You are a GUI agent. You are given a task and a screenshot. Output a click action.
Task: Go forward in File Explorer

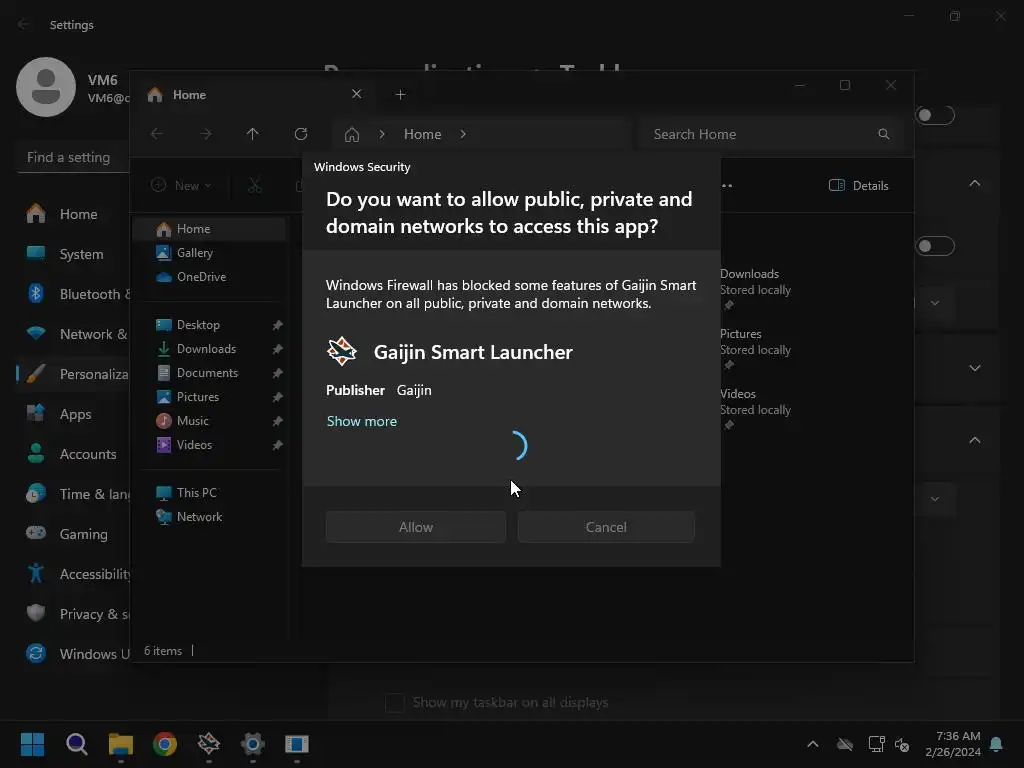pyautogui.click(x=205, y=134)
